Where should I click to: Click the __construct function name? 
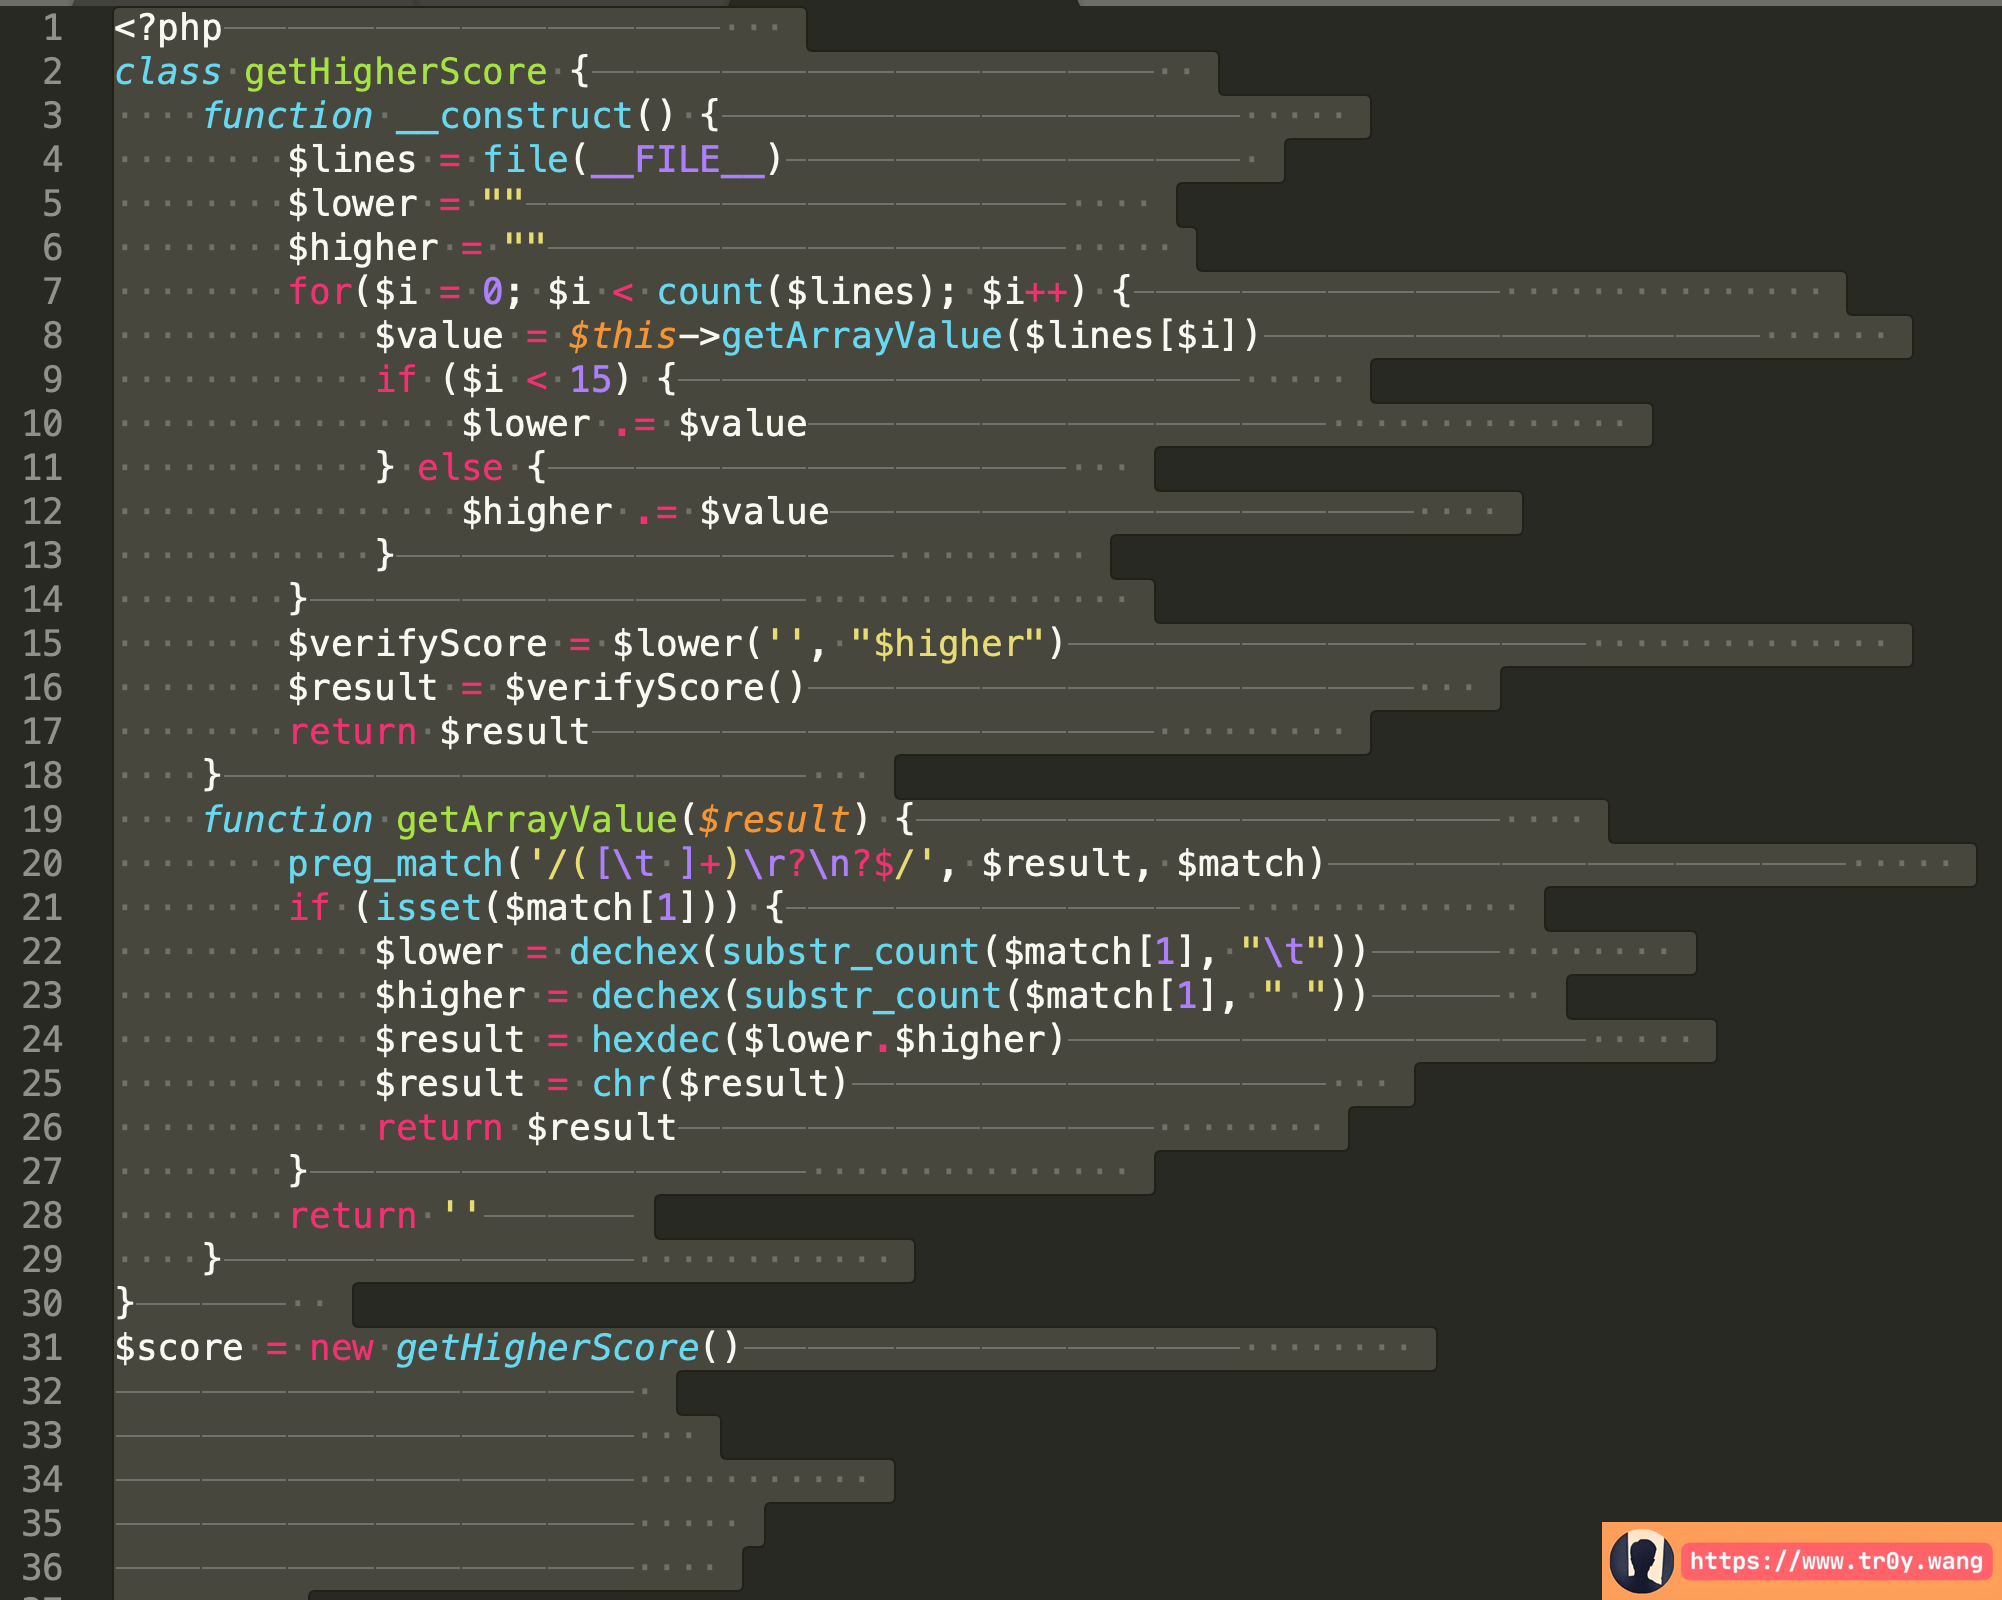514,116
